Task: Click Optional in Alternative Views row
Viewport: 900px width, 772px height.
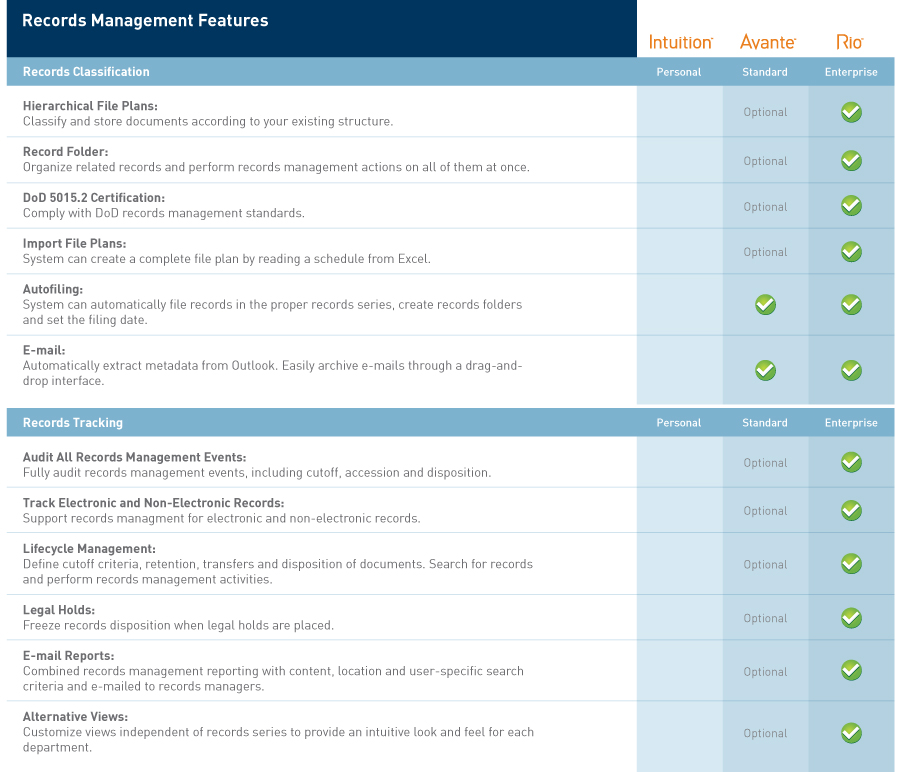Action: click(765, 734)
